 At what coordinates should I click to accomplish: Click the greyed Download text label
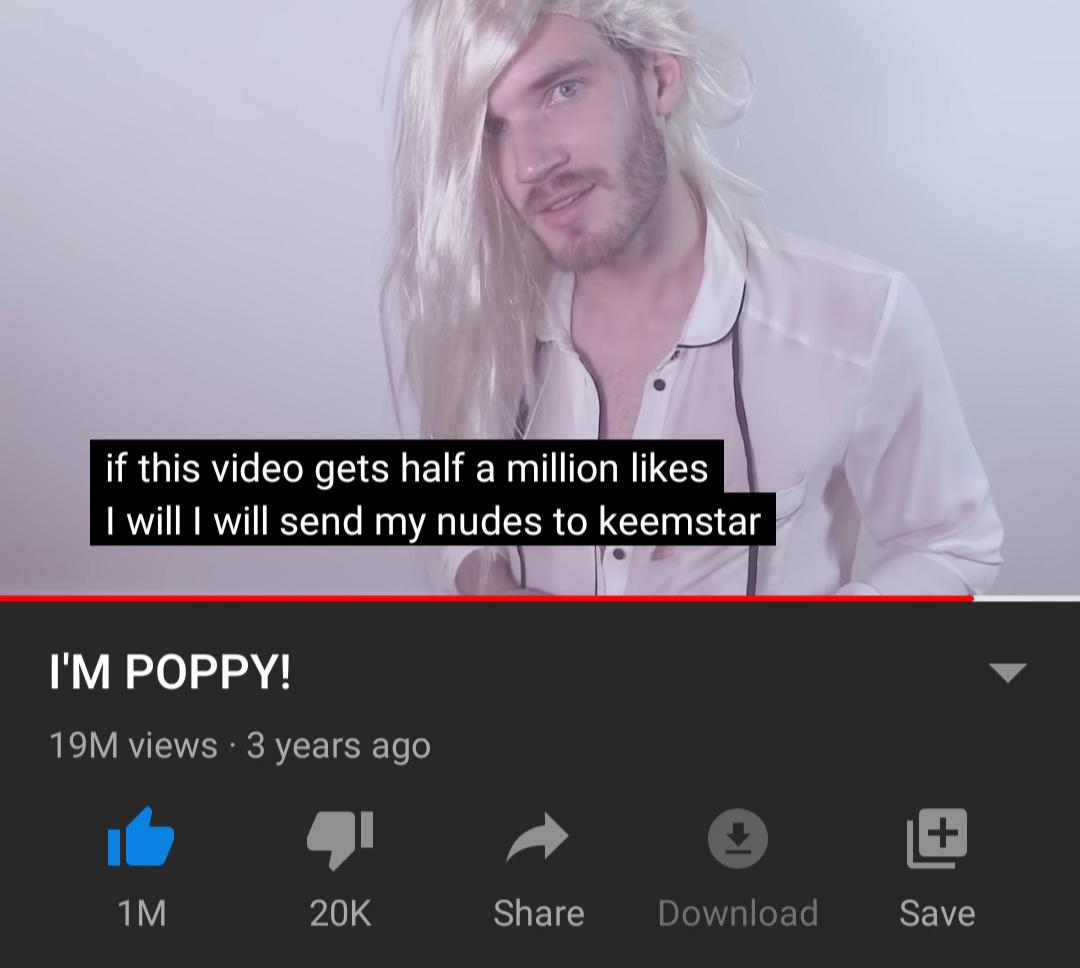pyautogui.click(x=738, y=914)
